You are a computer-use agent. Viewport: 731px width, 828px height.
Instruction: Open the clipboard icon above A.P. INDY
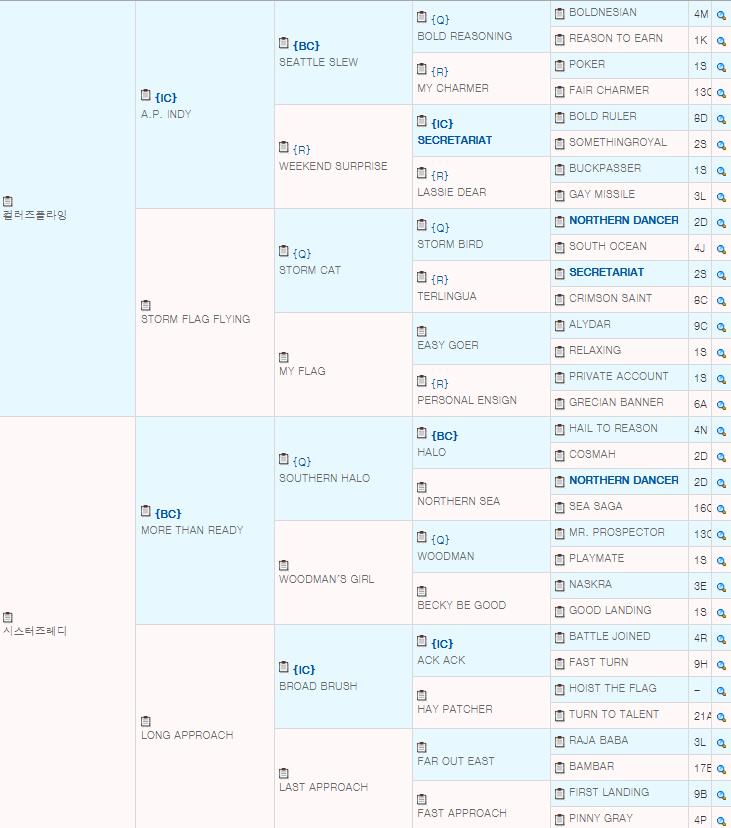146,96
